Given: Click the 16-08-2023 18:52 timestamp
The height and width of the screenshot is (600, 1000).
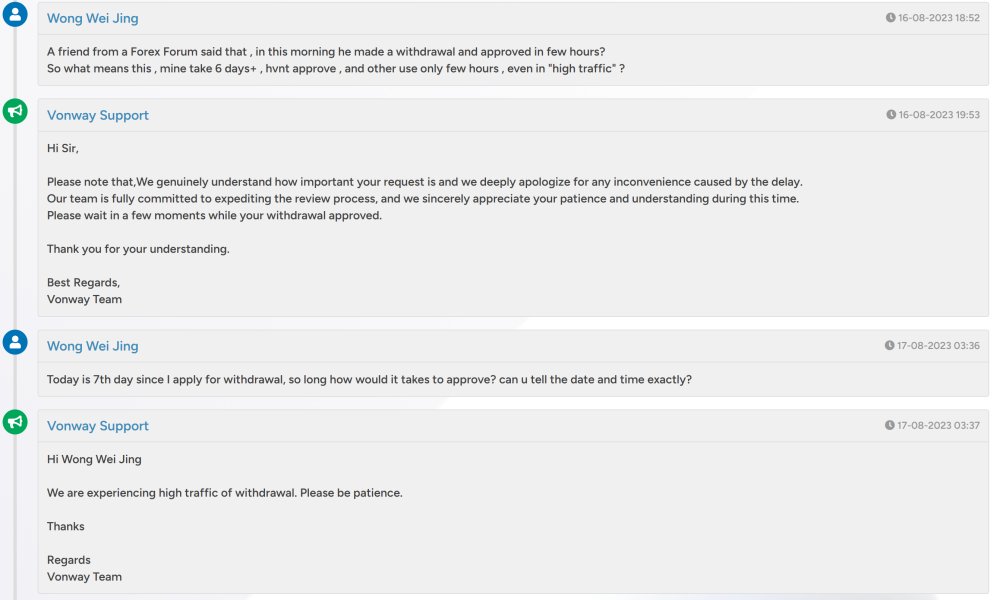Looking at the screenshot, I should (939, 18).
